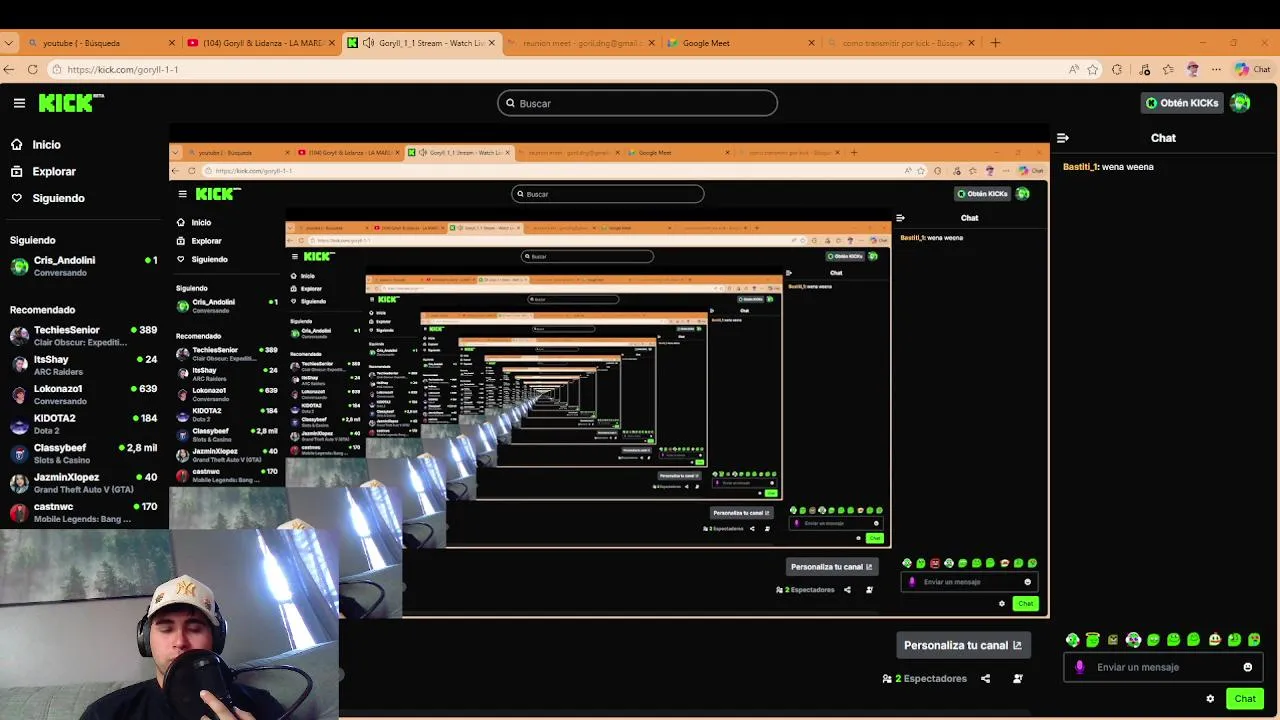Click the Siguiendo heart icon
The width and height of the screenshot is (1280, 720).
point(17,198)
